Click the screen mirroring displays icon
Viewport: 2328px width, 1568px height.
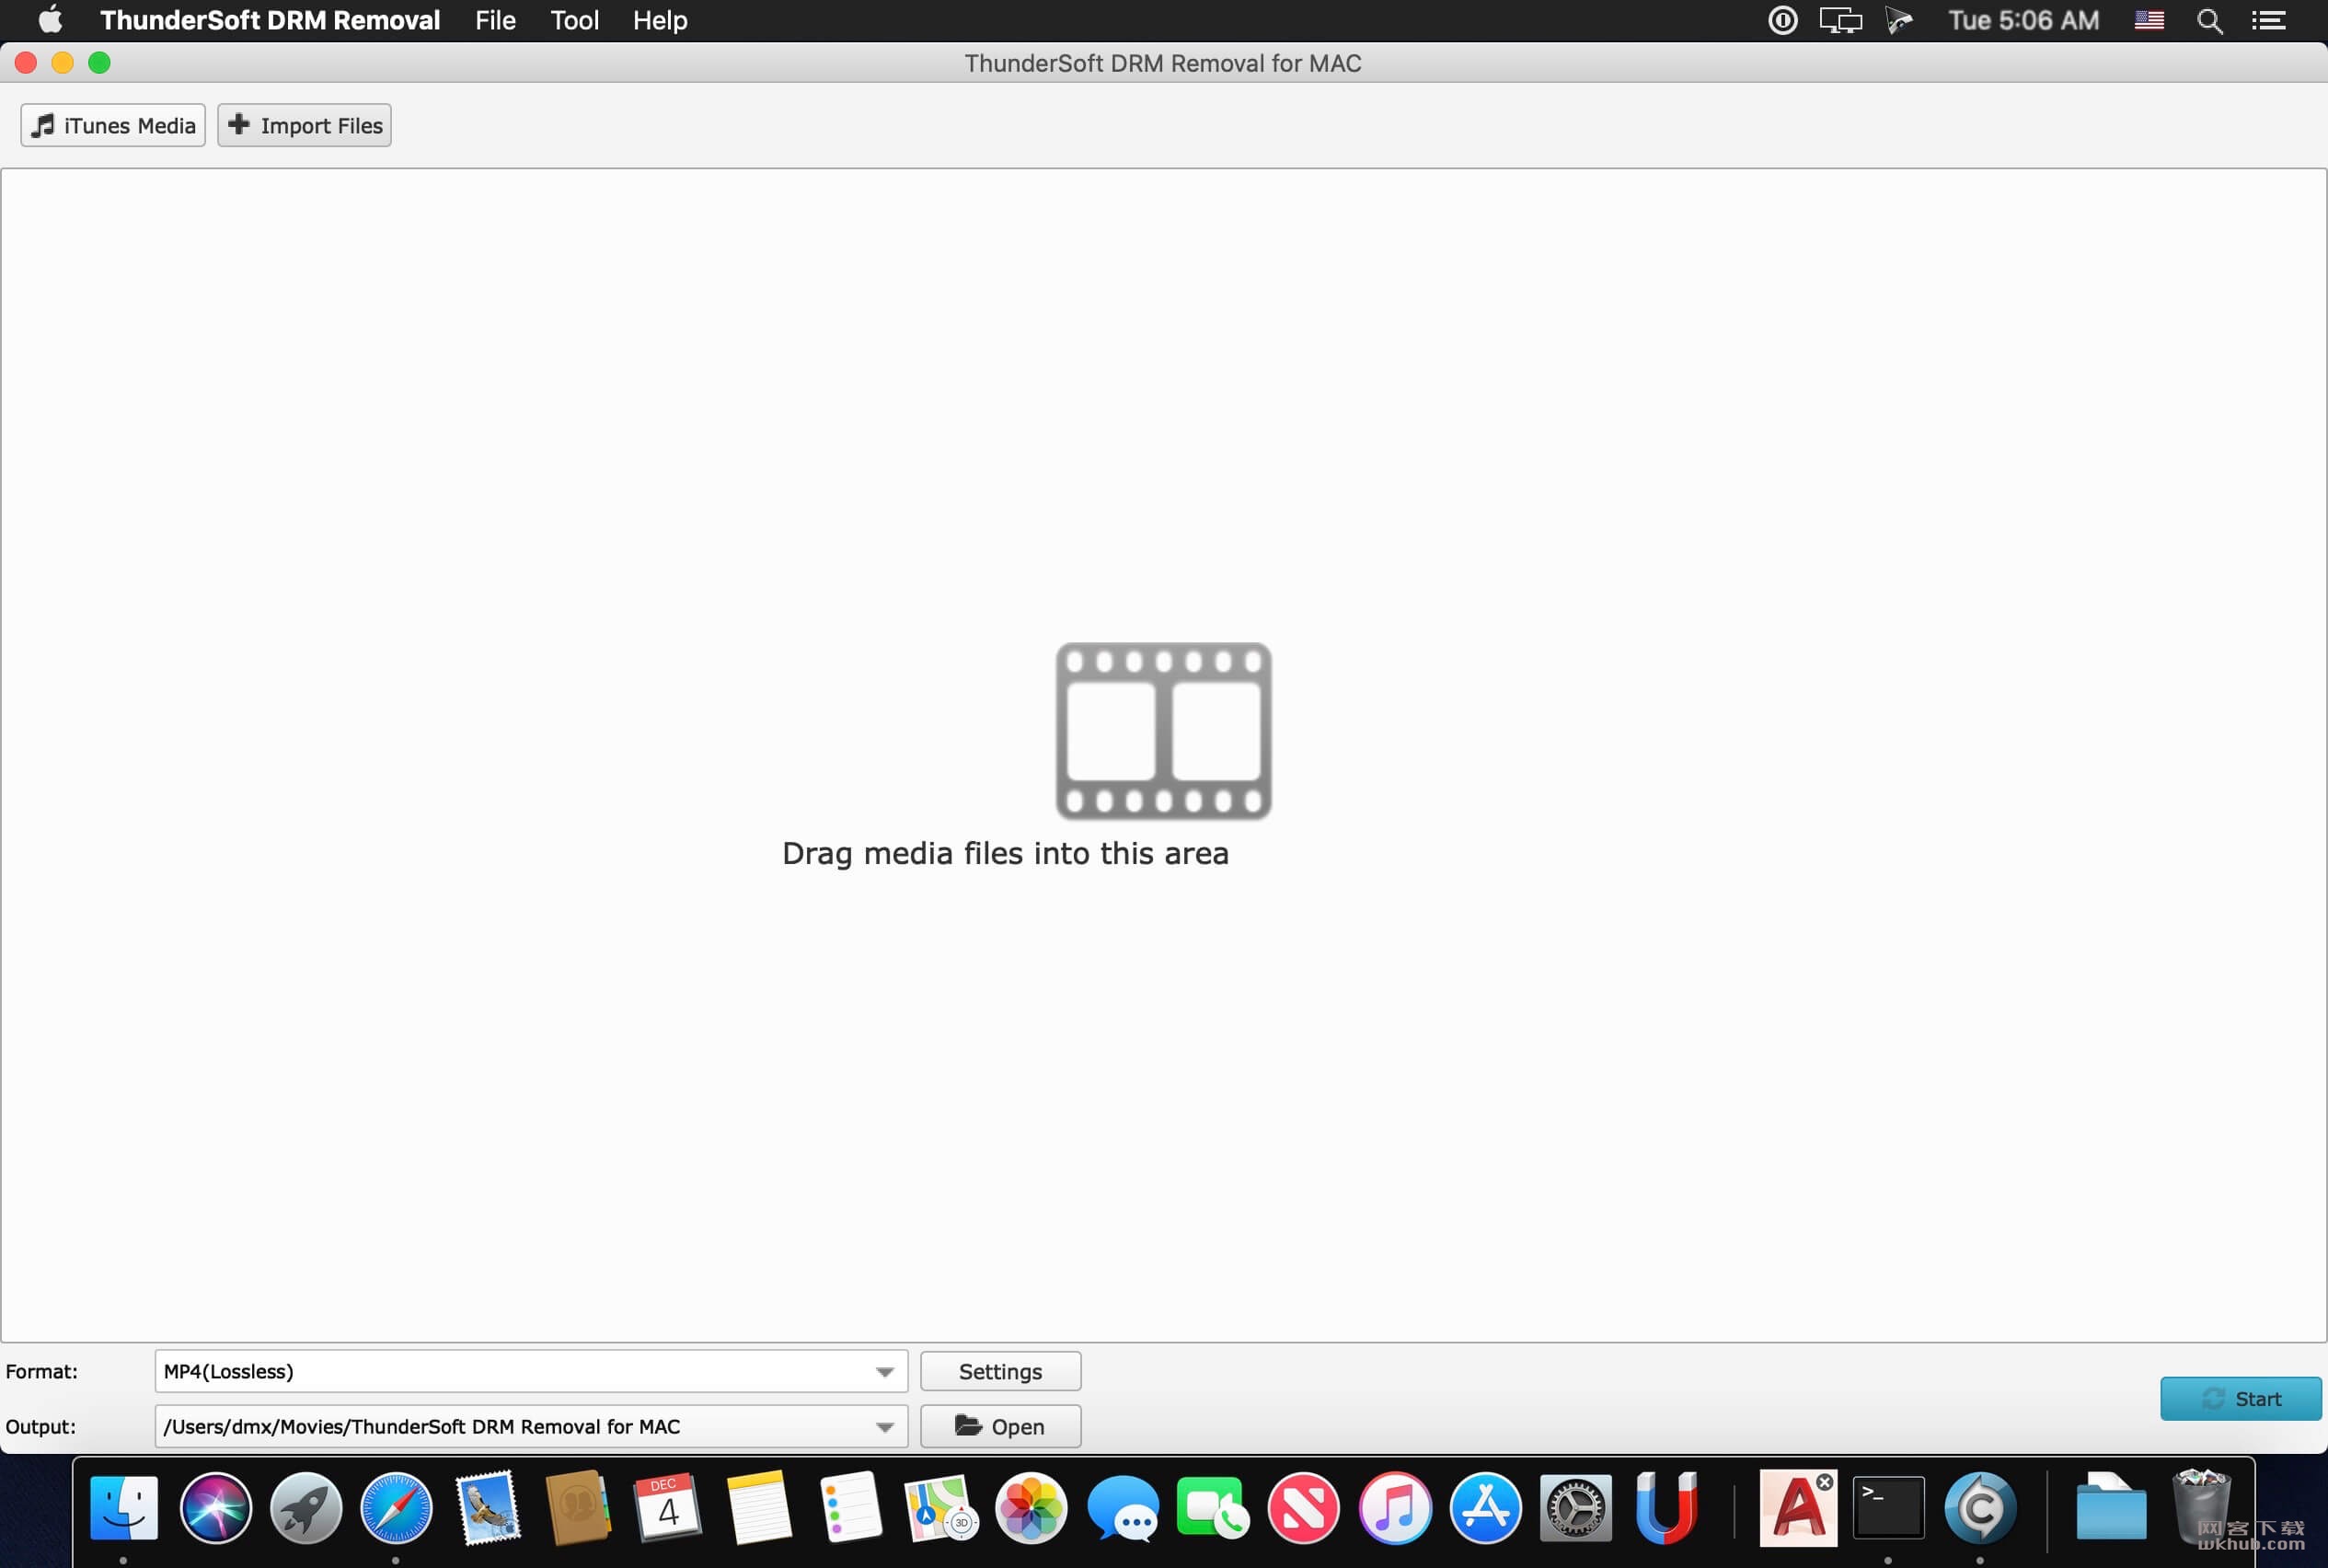tap(1840, 20)
